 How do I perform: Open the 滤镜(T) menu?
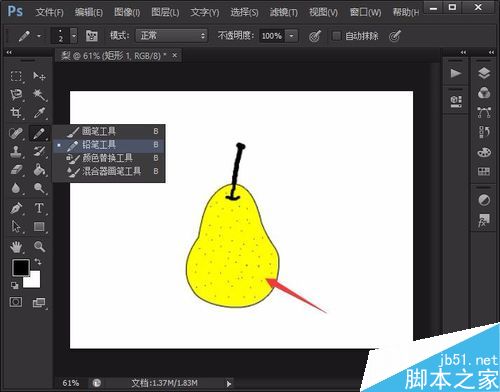coord(284,12)
